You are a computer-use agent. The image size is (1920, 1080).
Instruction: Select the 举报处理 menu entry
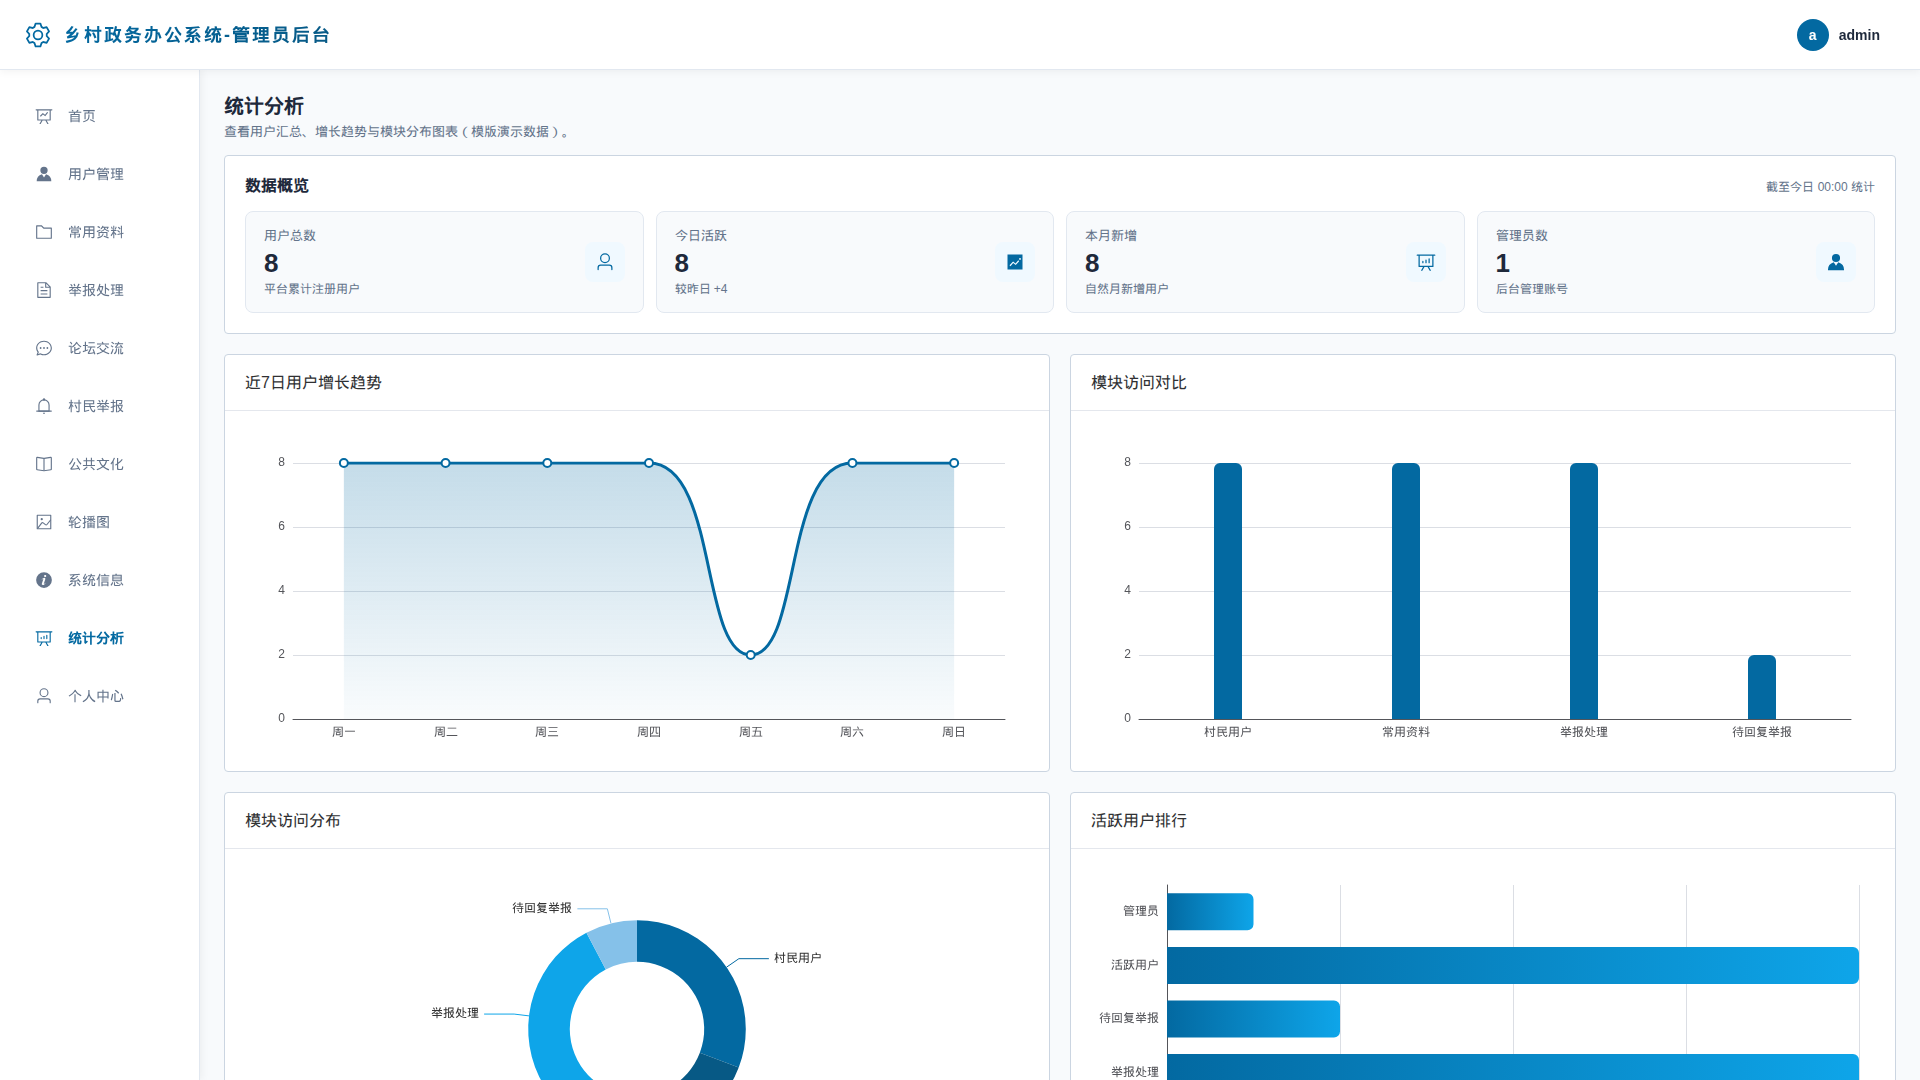click(x=100, y=290)
